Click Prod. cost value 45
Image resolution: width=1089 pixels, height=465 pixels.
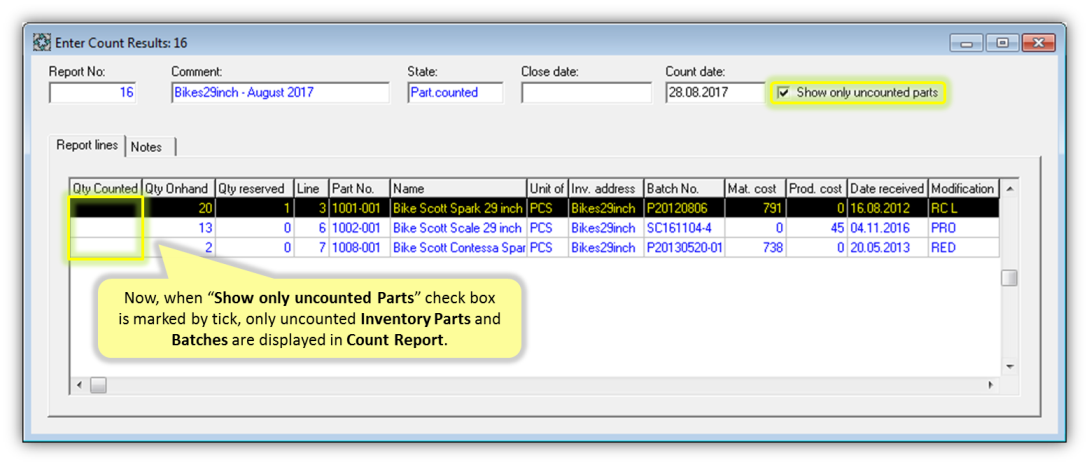click(x=816, y=228)
